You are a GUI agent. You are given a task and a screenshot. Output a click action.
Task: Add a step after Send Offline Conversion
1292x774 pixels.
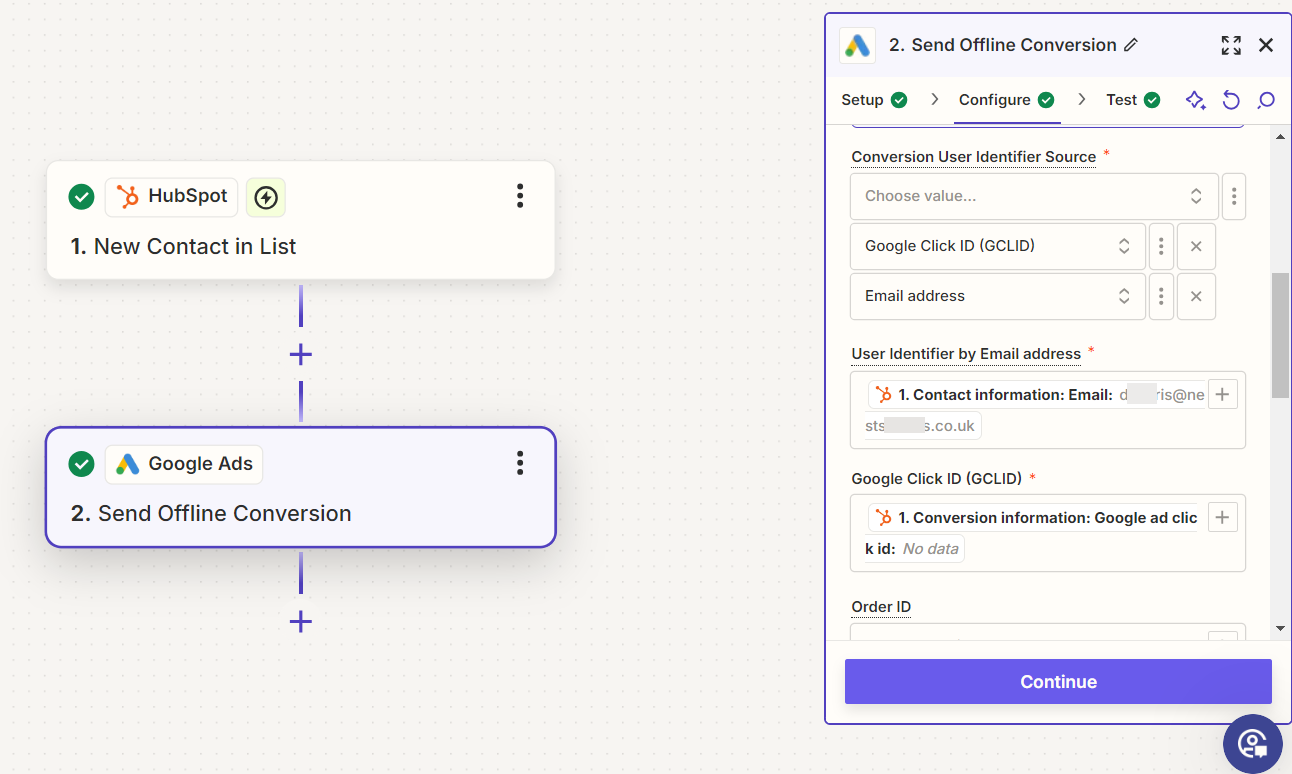tap(300, 622)
